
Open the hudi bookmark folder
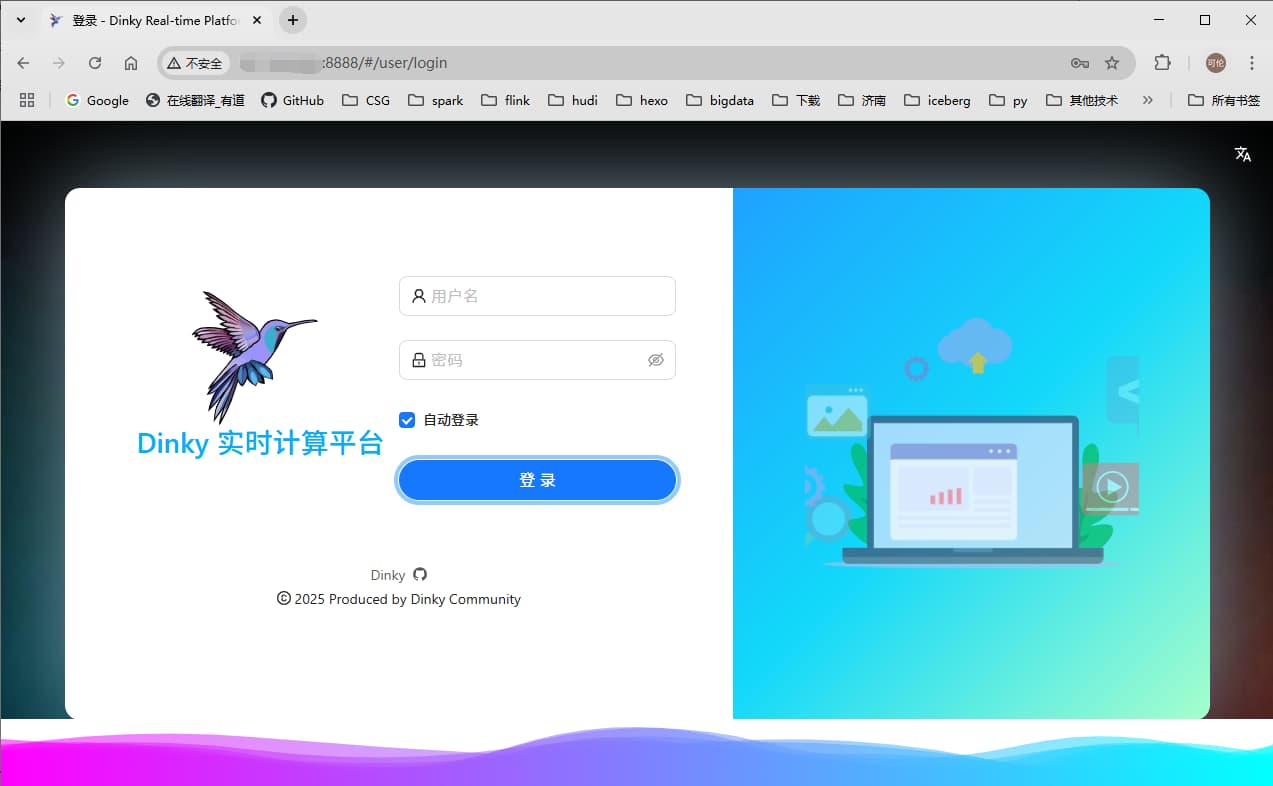(573, 100)
